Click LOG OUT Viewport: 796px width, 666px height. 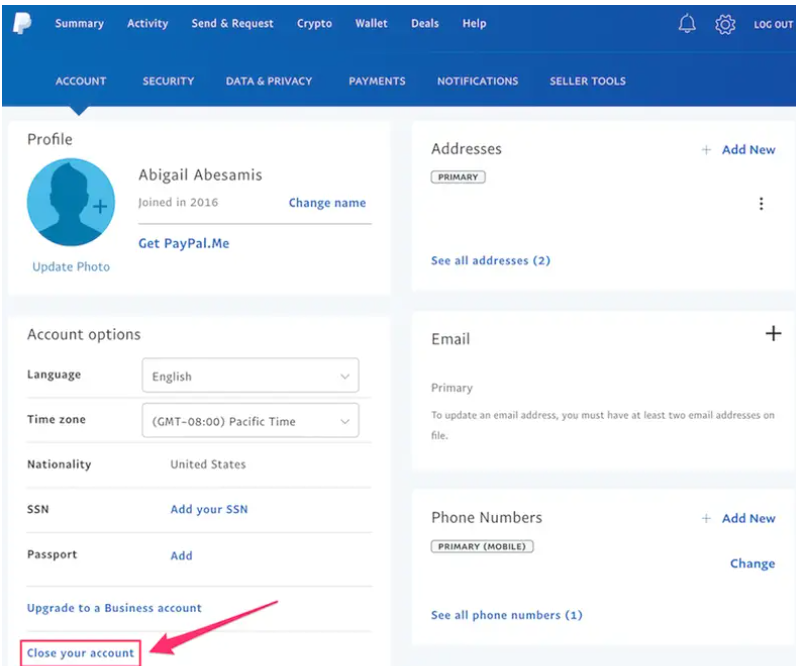tap(773, 24)
